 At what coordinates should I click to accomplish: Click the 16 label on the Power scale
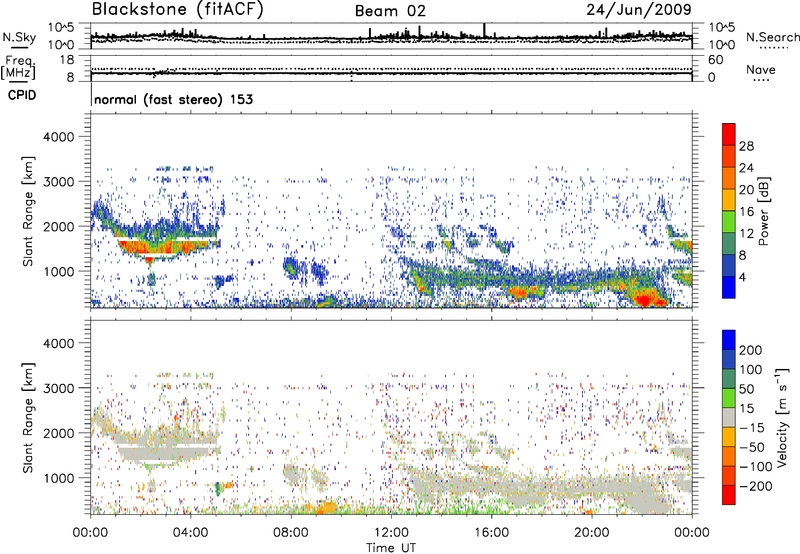746,212
